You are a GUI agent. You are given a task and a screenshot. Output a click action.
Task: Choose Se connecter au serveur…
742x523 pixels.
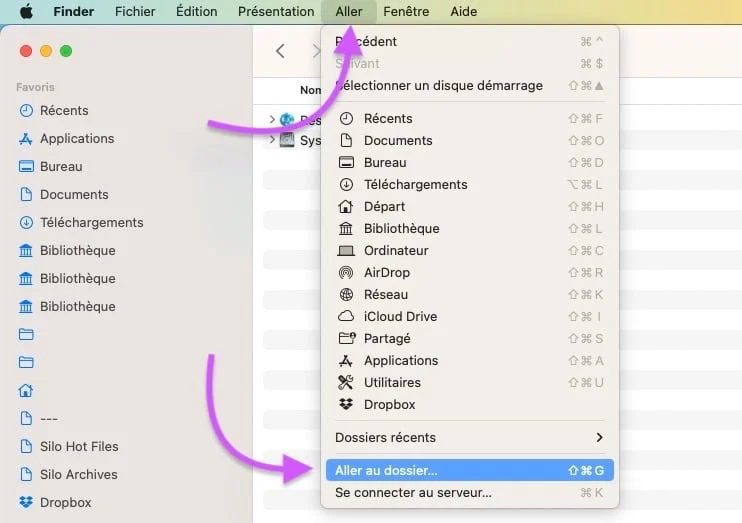click(469, 493)
